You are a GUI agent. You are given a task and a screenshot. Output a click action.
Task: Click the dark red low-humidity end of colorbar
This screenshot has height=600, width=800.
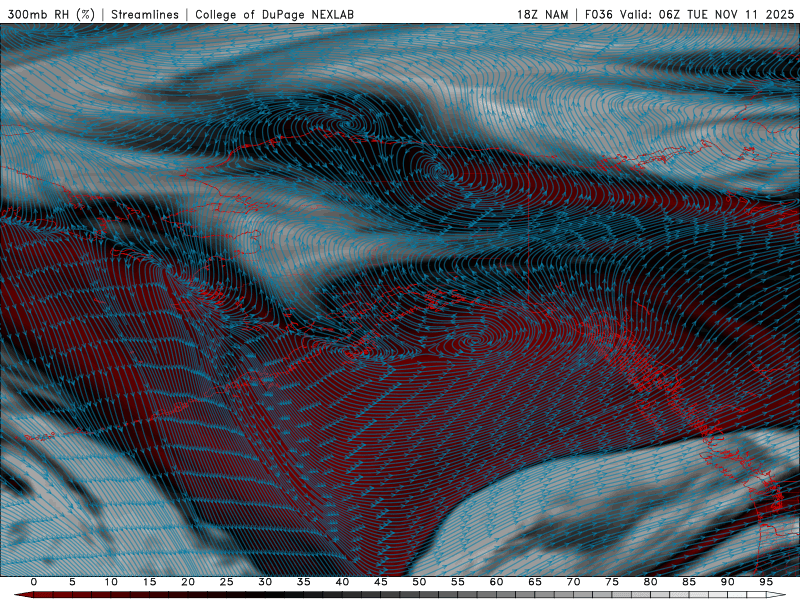click(x=24, y=595)
